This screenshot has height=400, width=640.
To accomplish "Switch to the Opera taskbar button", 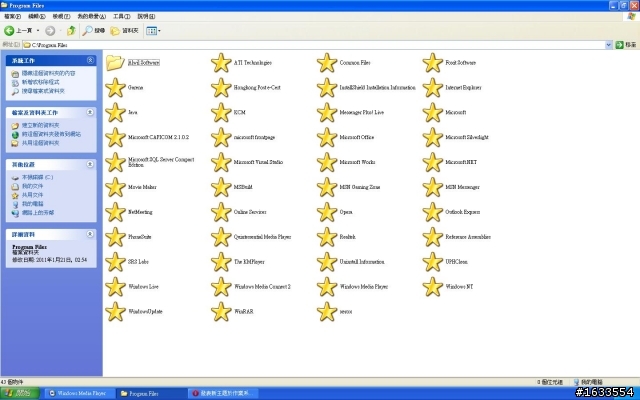I will tap(222, 393).
